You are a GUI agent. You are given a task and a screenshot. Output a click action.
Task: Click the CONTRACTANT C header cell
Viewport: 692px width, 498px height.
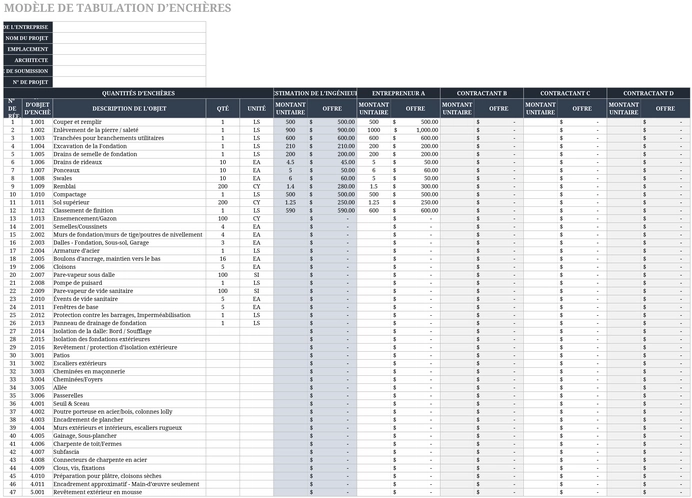[x=565, y=93]
